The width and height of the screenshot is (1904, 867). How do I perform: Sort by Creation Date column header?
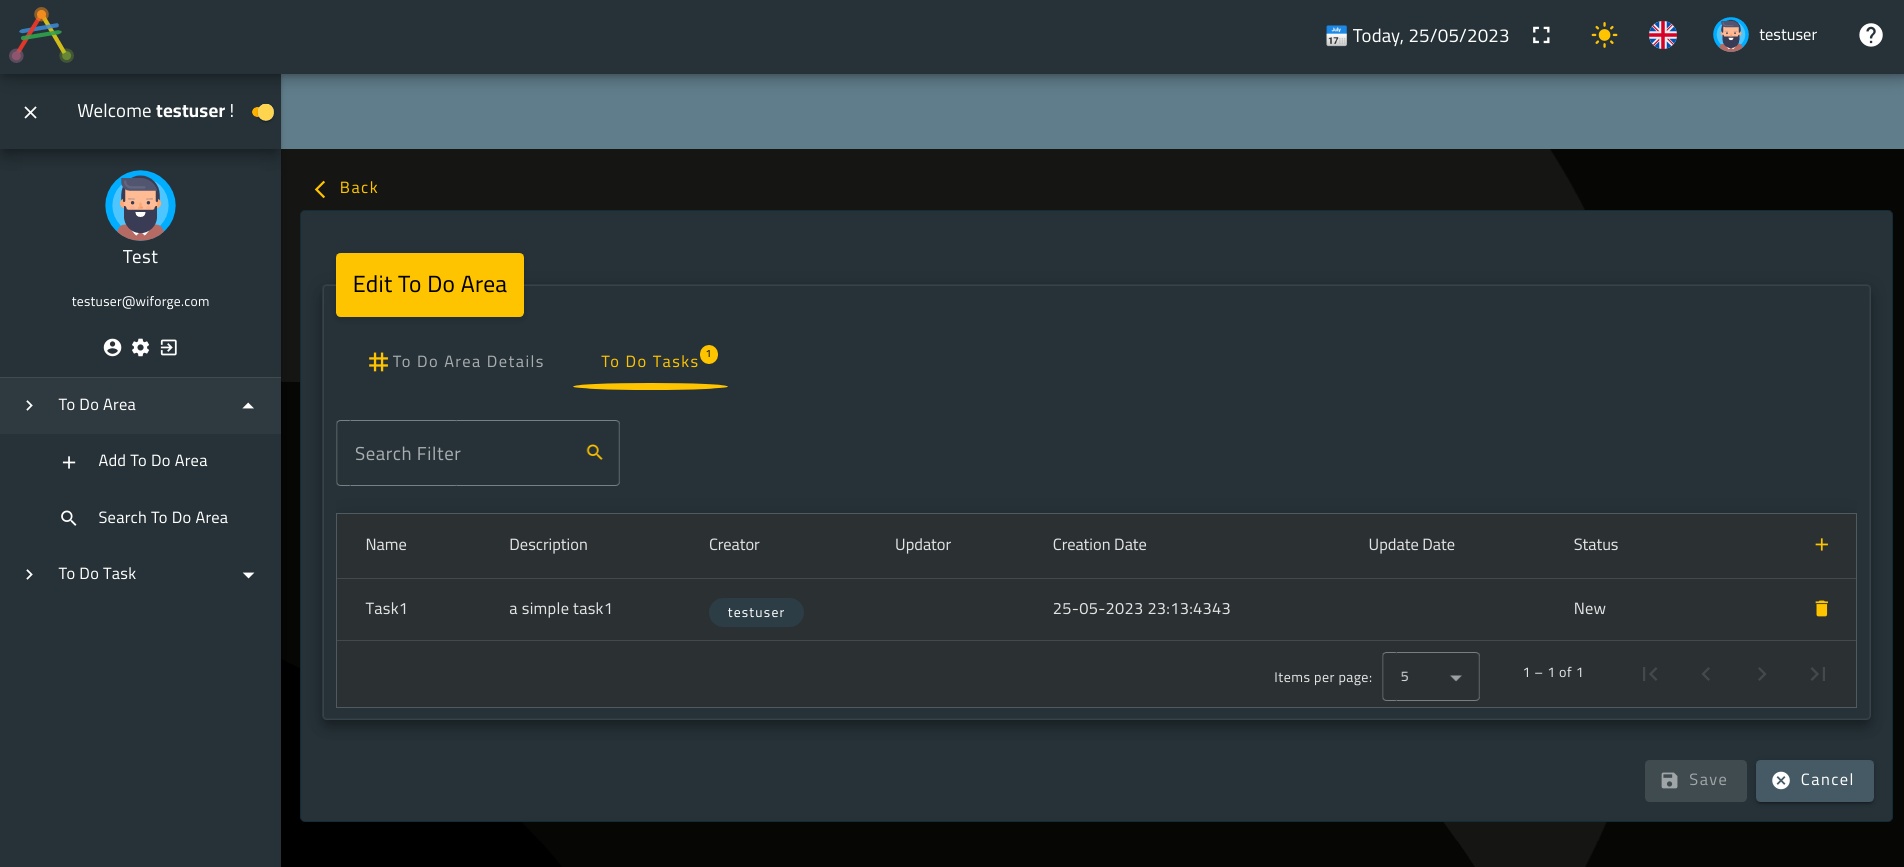coord(1099,545)
